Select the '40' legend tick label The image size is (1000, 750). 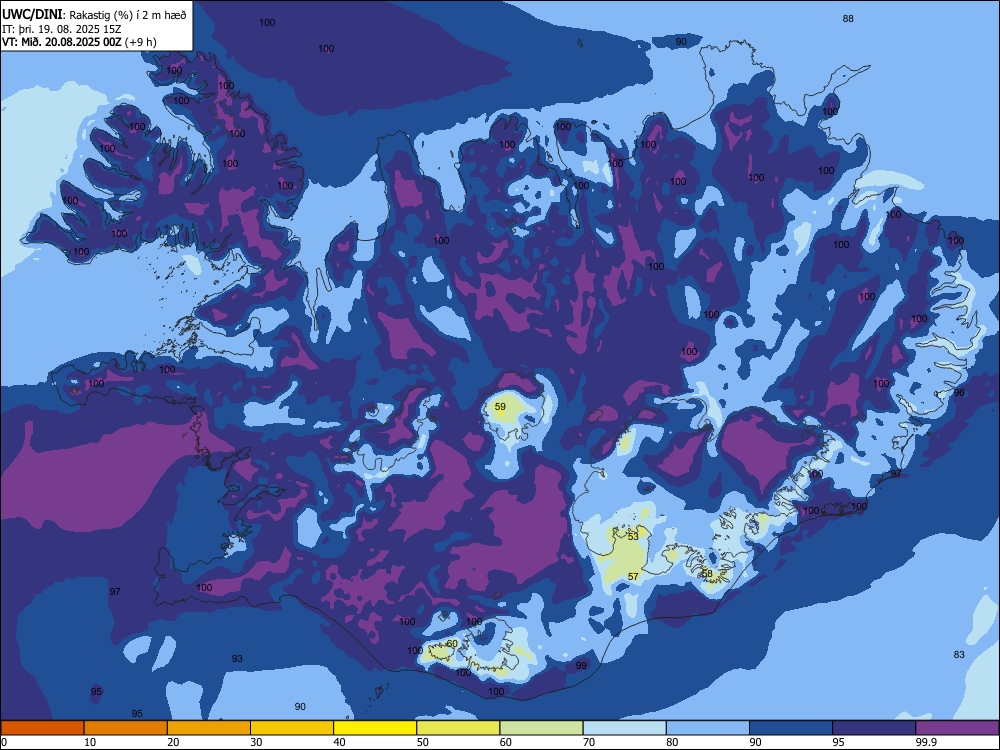(339, 742)
